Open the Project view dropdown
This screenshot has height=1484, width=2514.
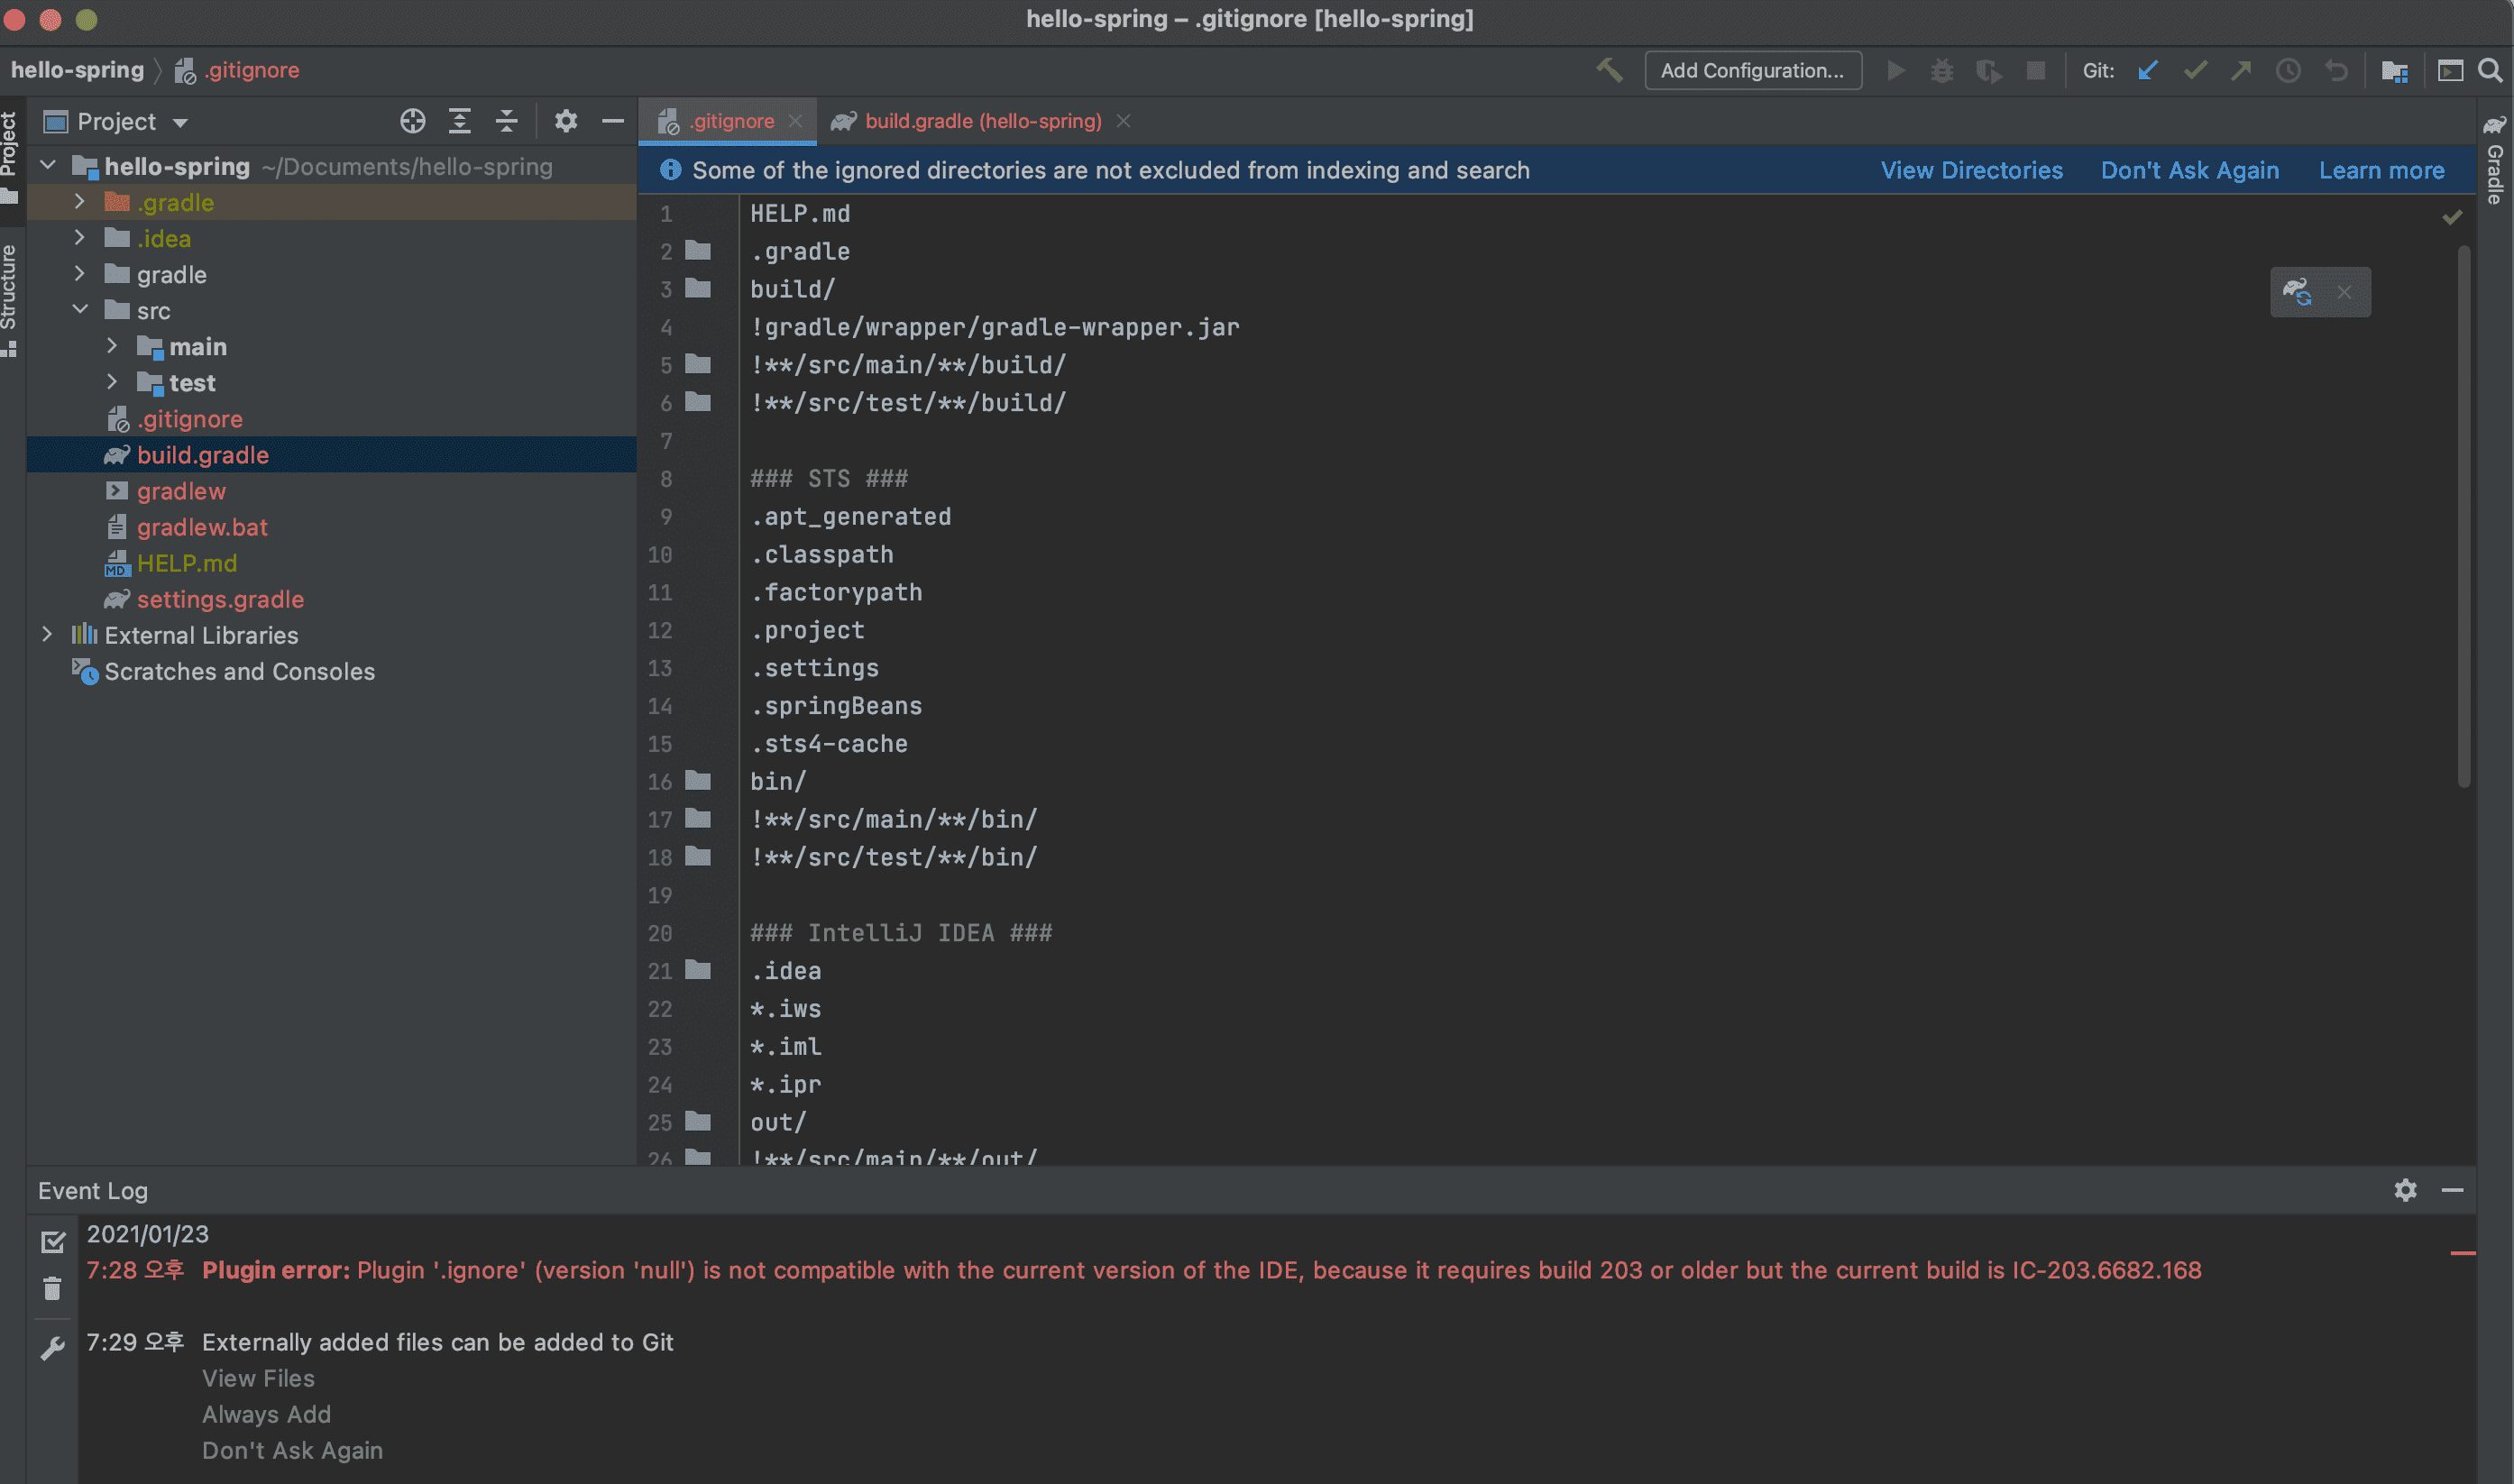(x=180, y=122)
